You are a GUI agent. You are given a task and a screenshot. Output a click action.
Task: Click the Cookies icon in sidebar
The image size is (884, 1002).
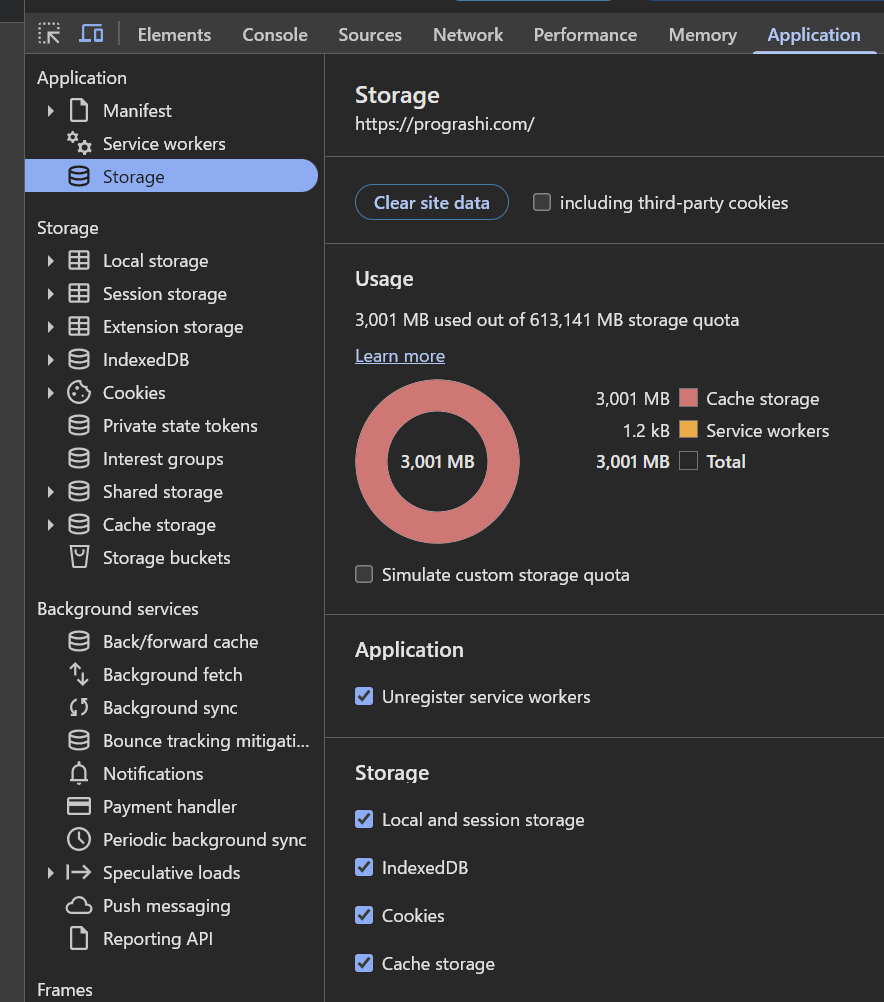pos(79,393)
